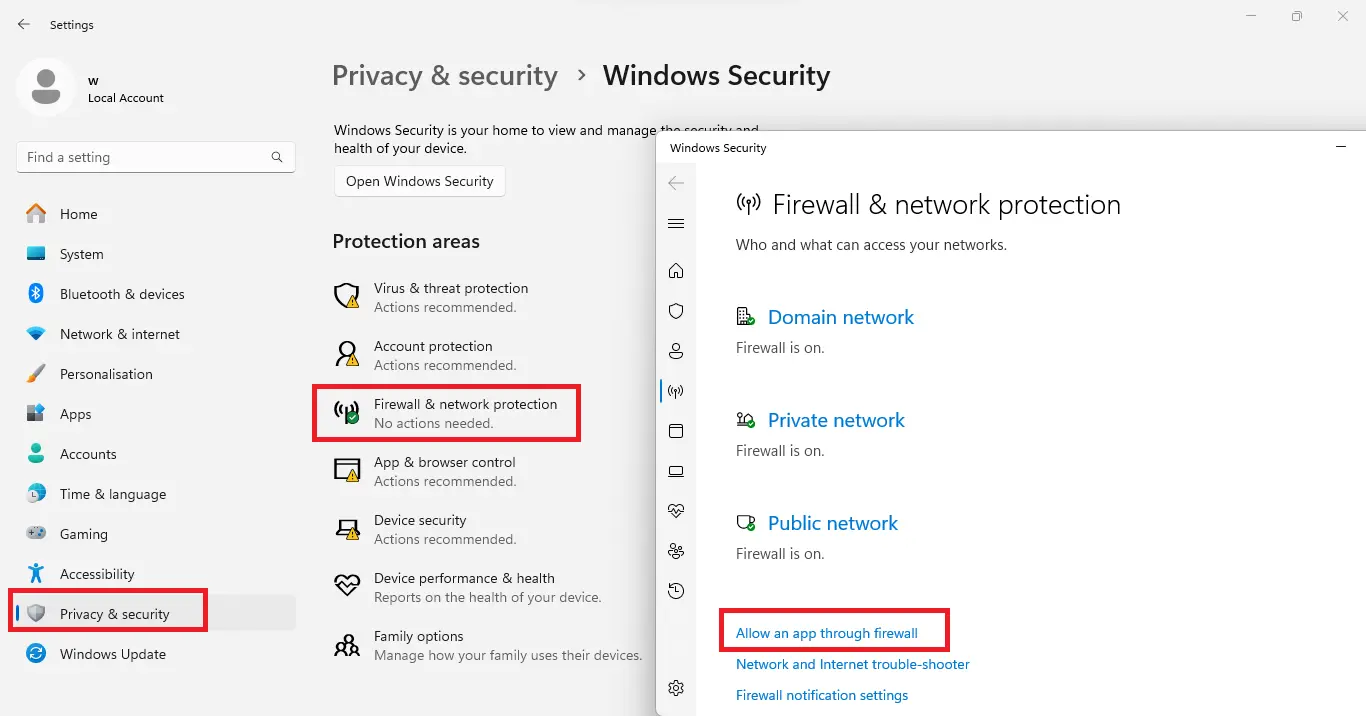Open Device security laptop icon in sidebar
The height and width of the screenshot is (716, 1366).
click(676, 471)
